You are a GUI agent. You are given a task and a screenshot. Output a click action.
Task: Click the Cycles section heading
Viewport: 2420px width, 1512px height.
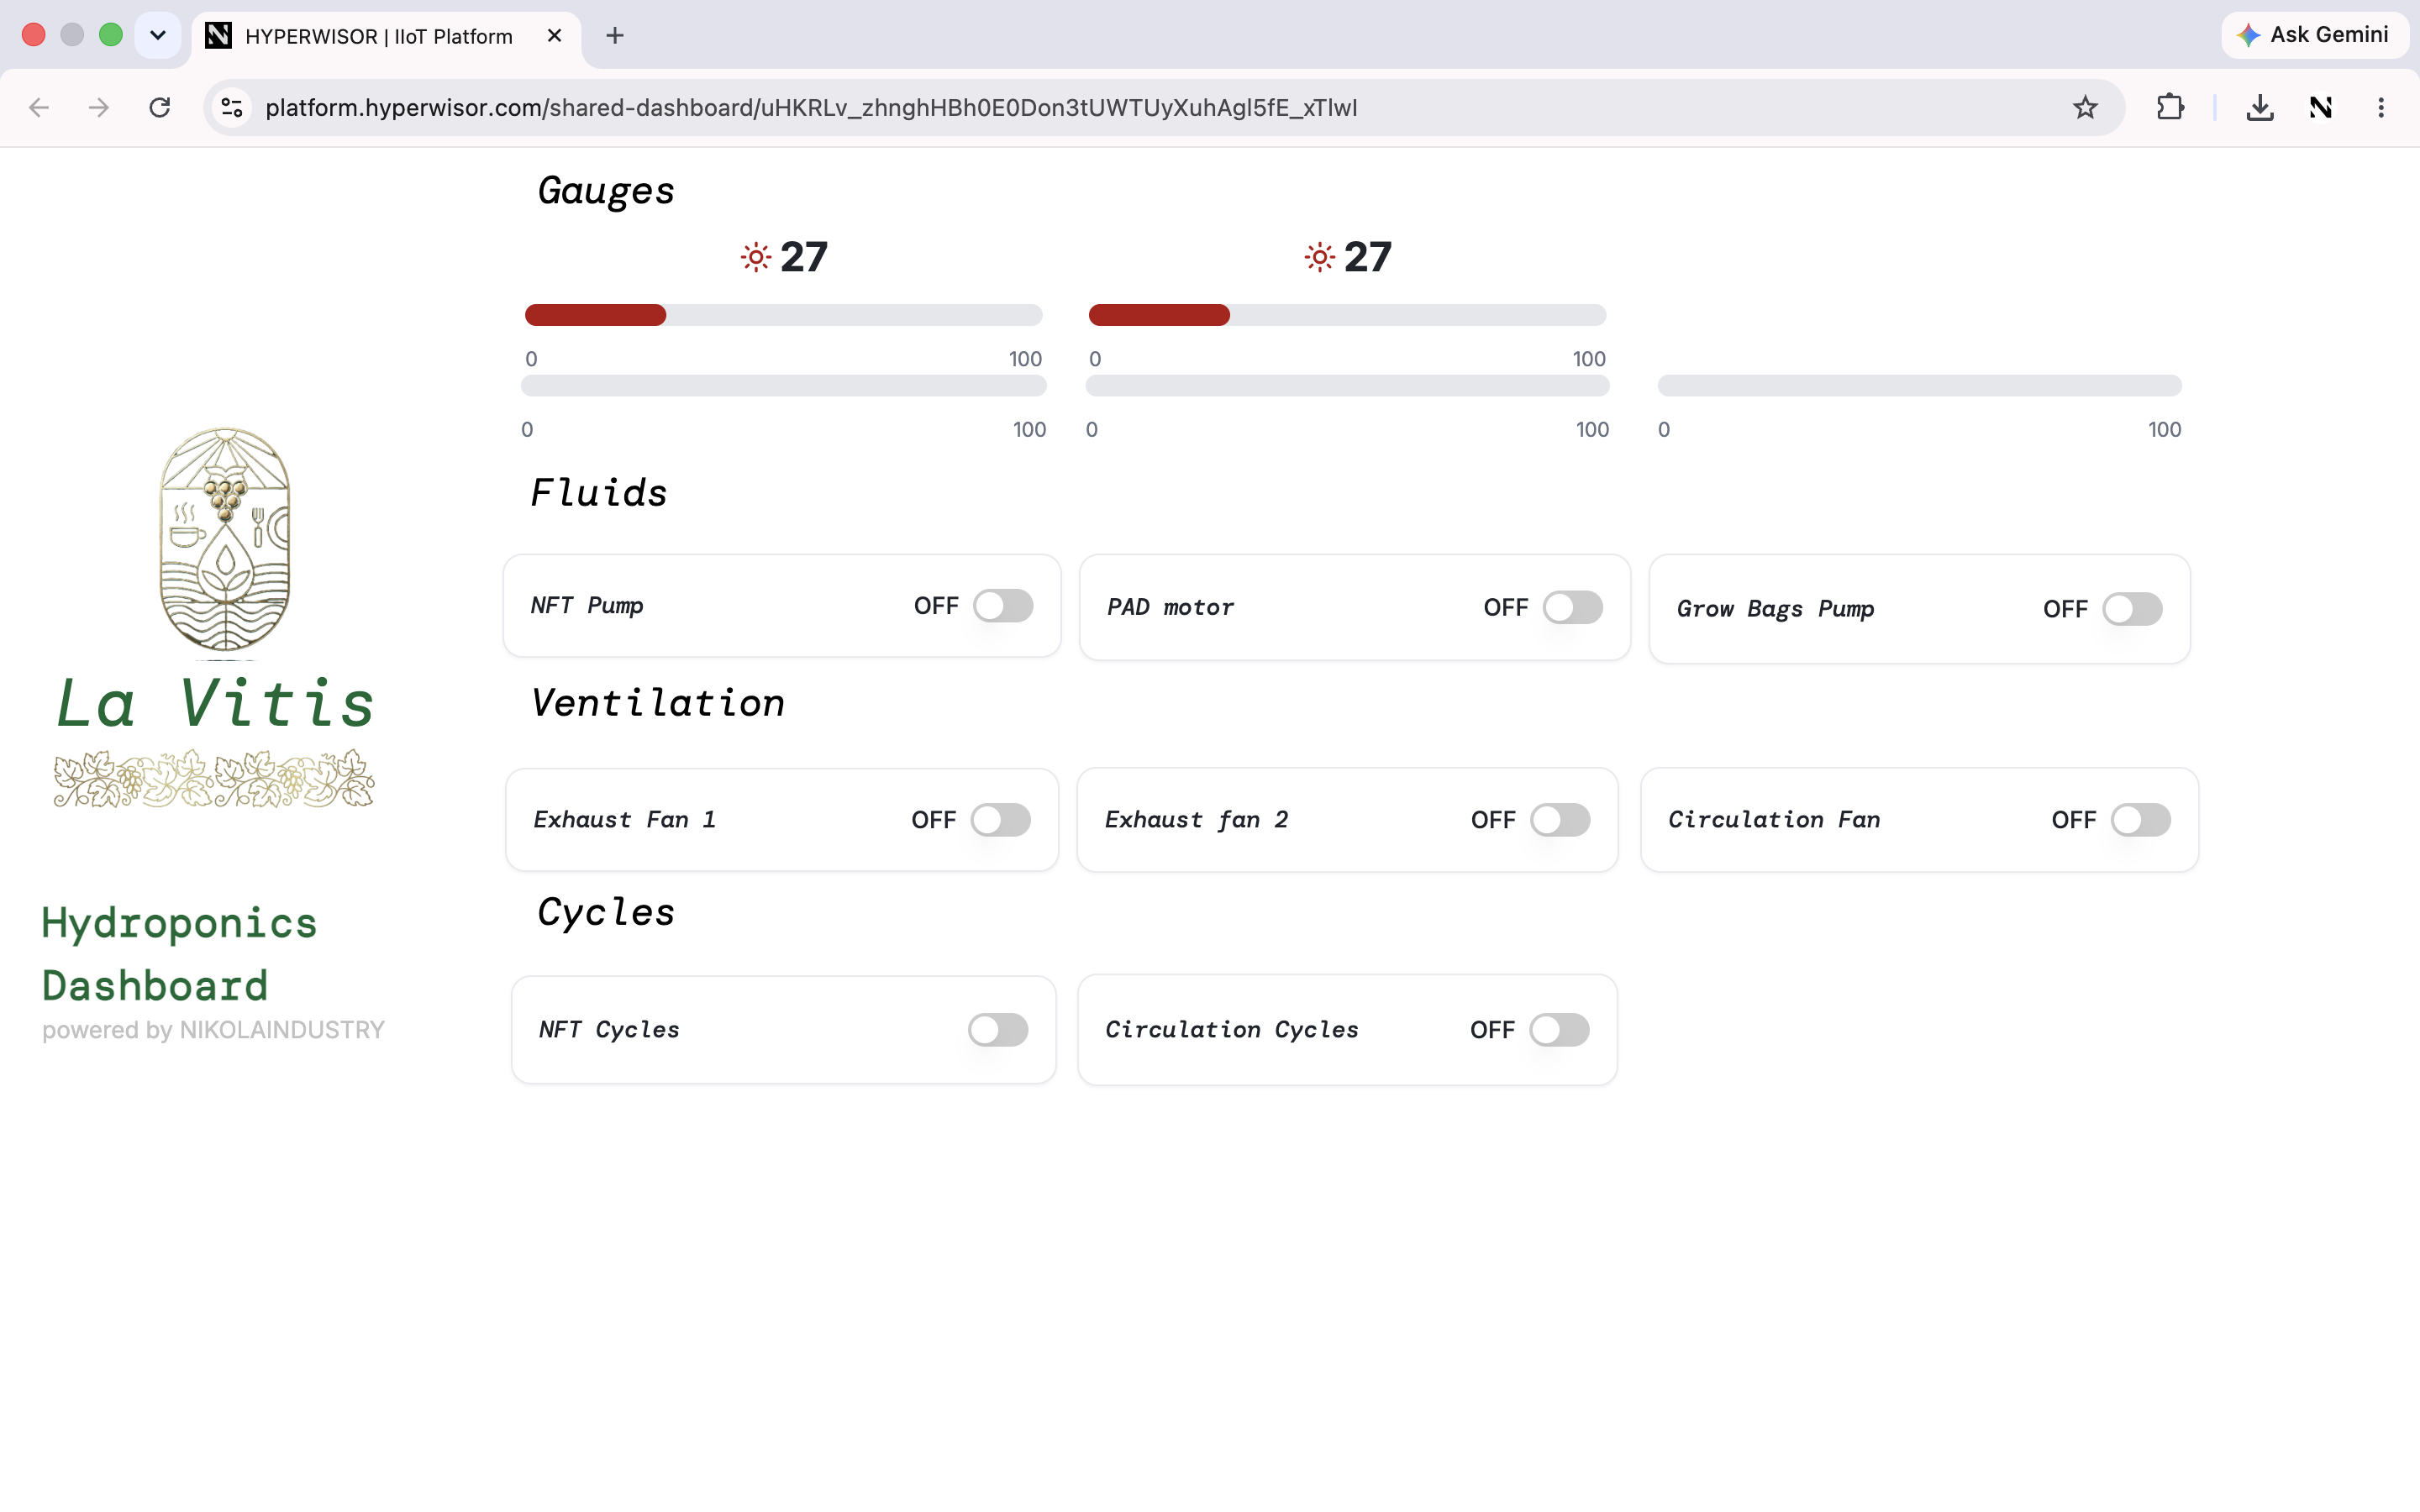(x=606, y=913)
